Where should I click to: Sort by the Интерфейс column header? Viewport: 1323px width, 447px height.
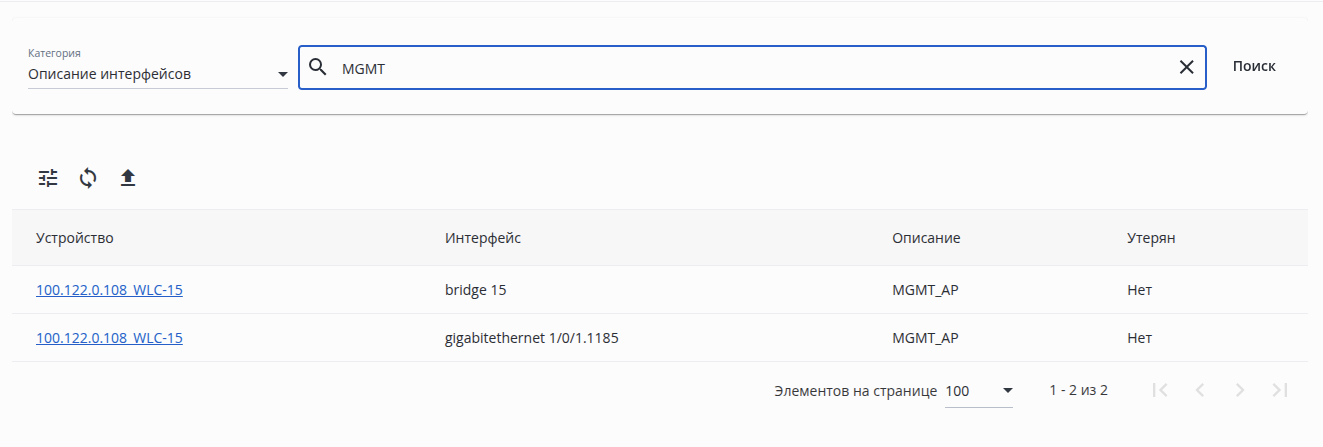click(483, 238)
